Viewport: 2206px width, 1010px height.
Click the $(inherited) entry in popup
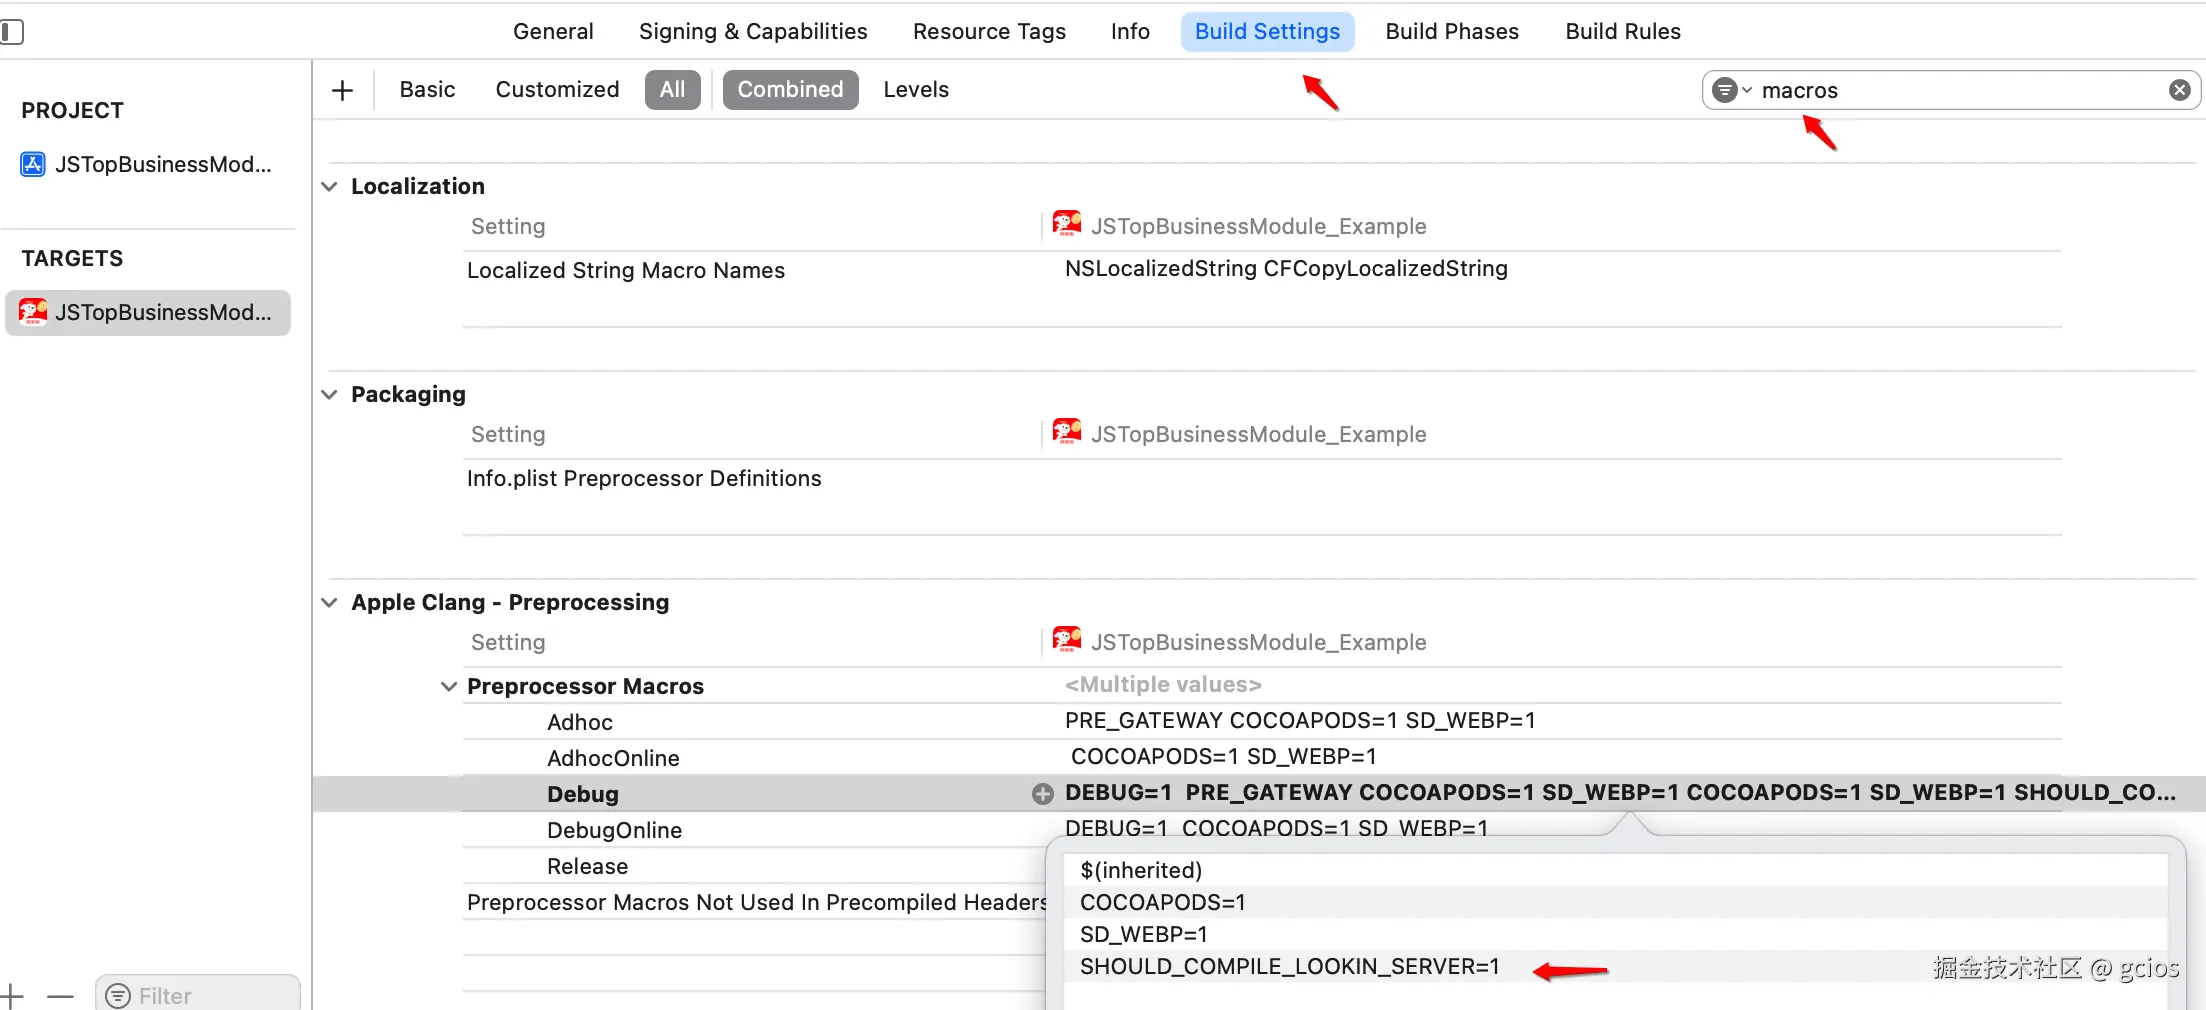pyautogui.click(x=1616, y=870)
